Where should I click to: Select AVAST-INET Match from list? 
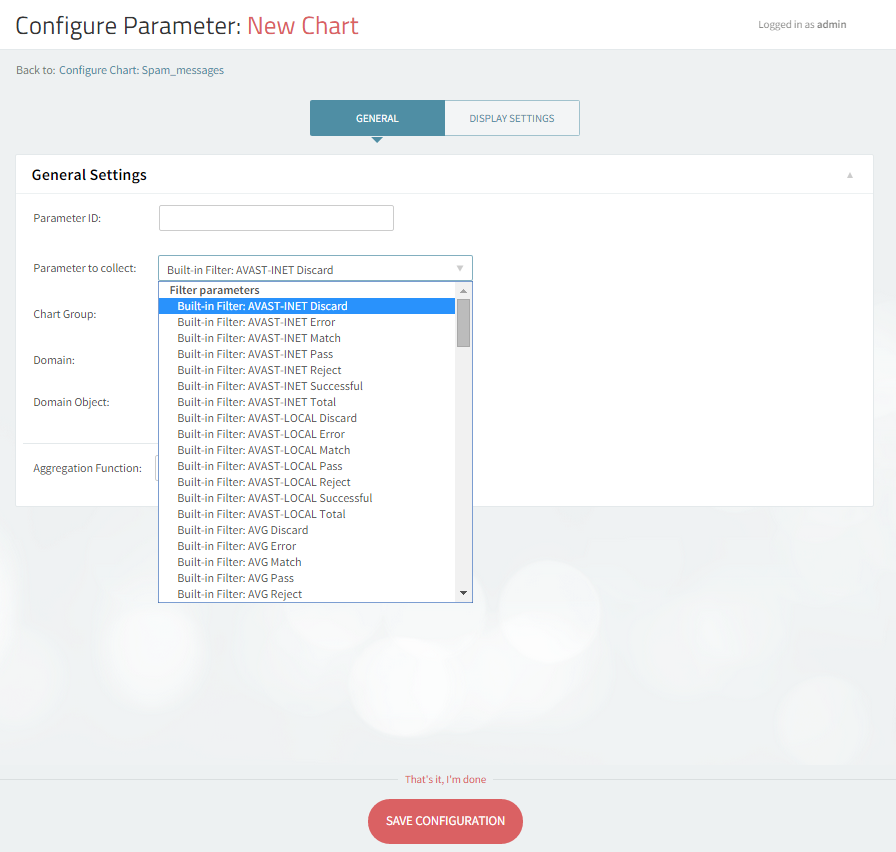tap(258, 338)
